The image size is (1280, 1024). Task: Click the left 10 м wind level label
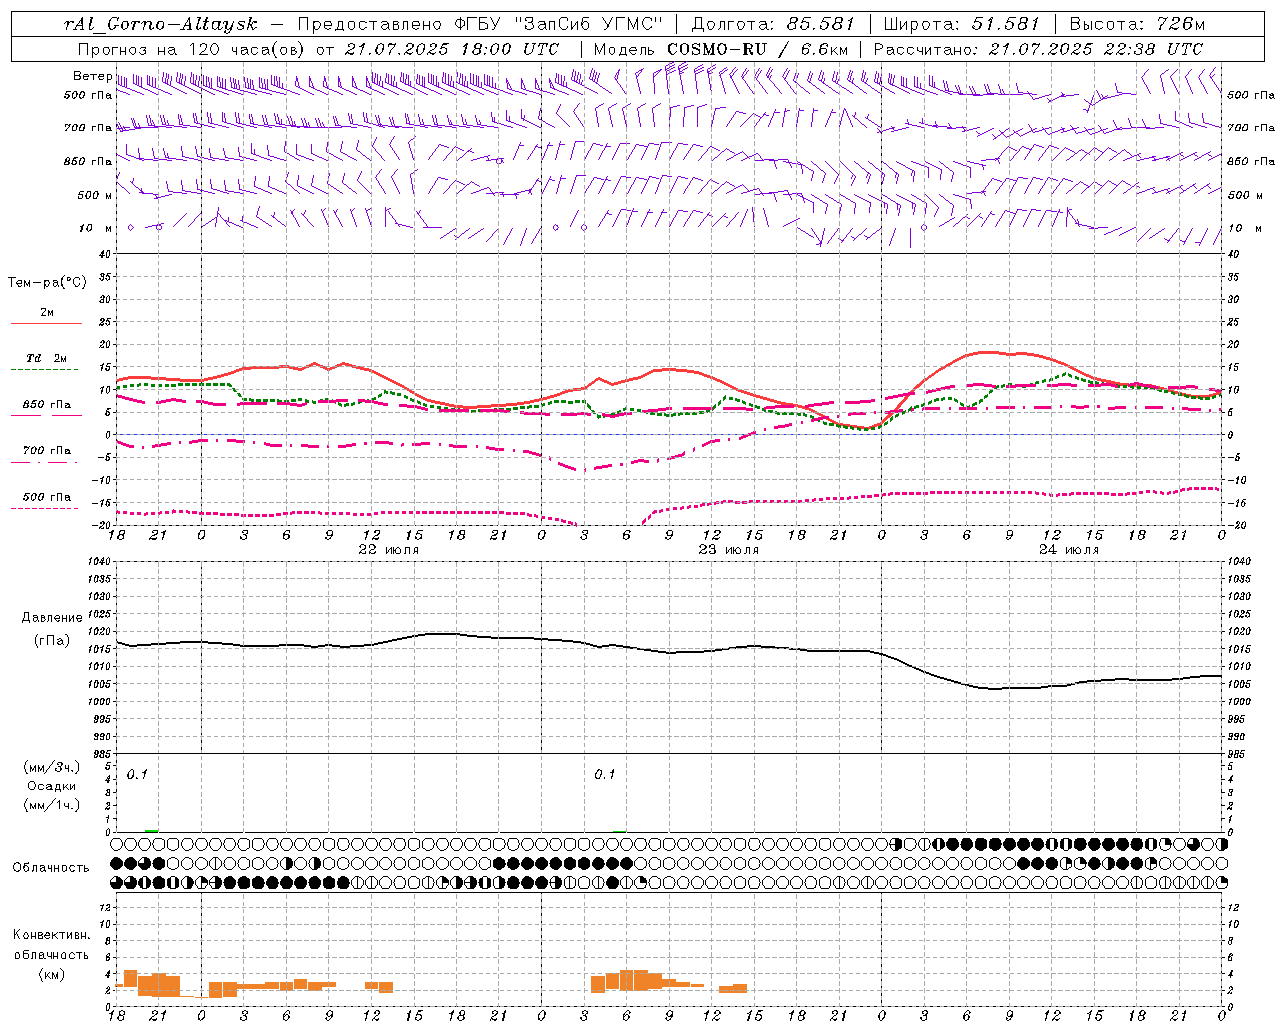tap(95, 228)
